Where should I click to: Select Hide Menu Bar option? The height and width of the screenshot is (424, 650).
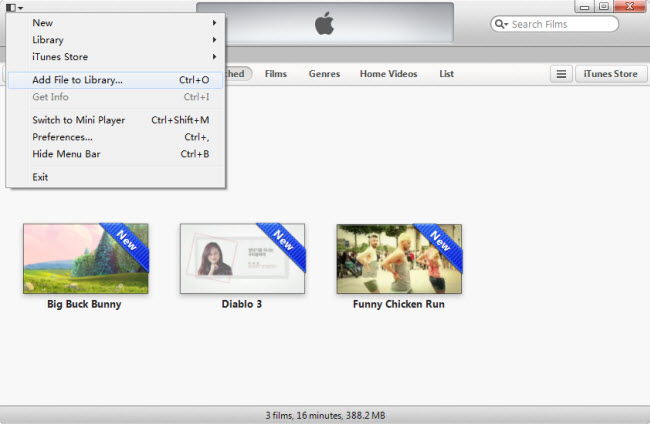115,154
